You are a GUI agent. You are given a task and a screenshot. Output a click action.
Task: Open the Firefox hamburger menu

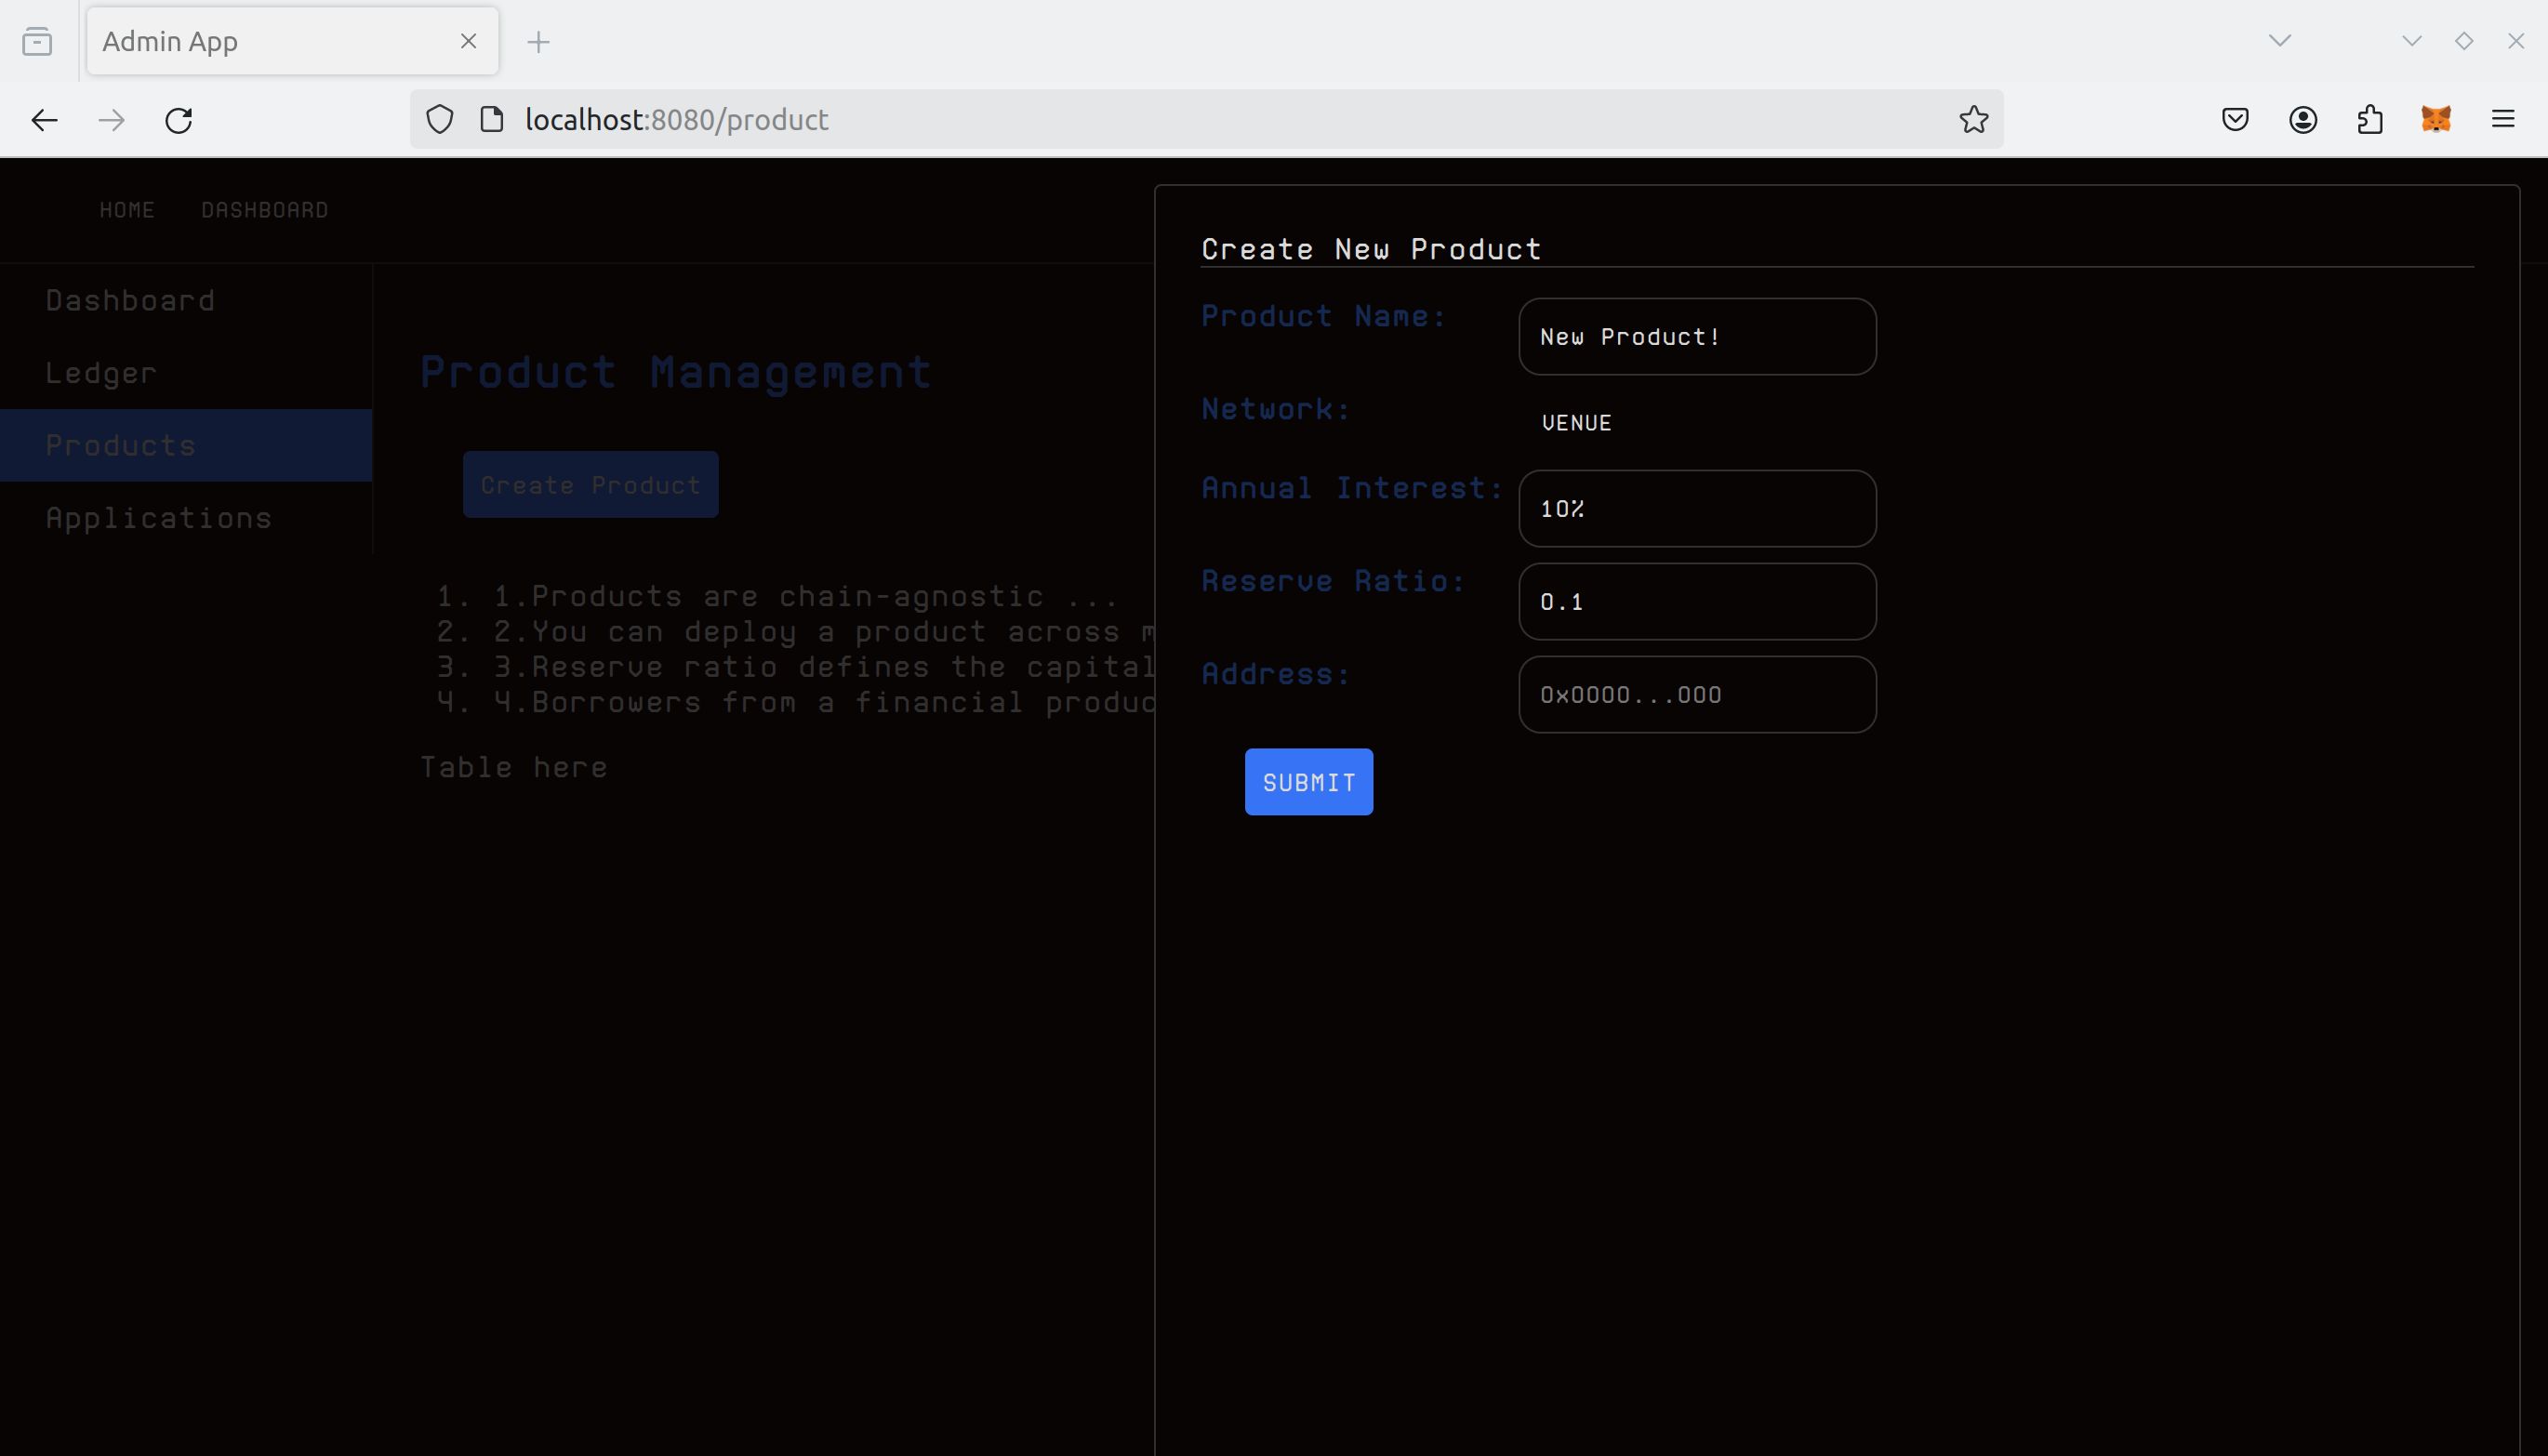[2503, 120]
